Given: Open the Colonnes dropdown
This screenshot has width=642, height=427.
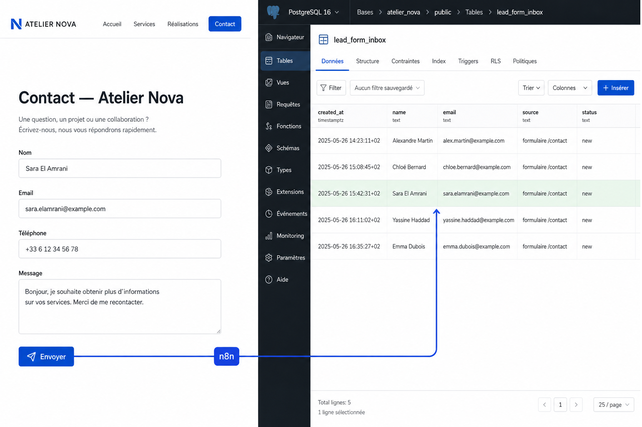Looking at the screenshot, I should coord(570,88).
